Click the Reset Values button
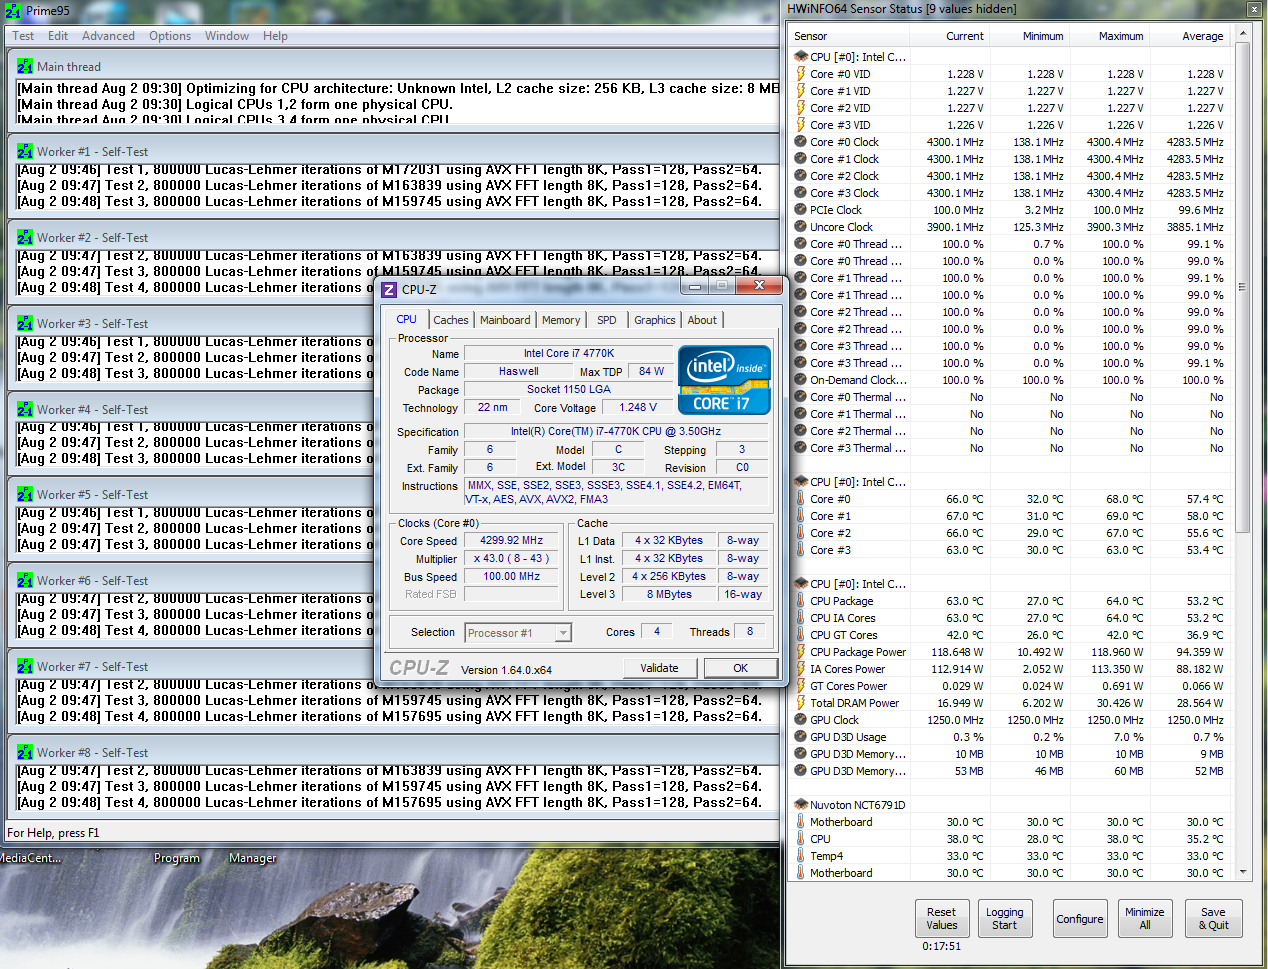Viewport: 1268px width, 969px height. 941,919
